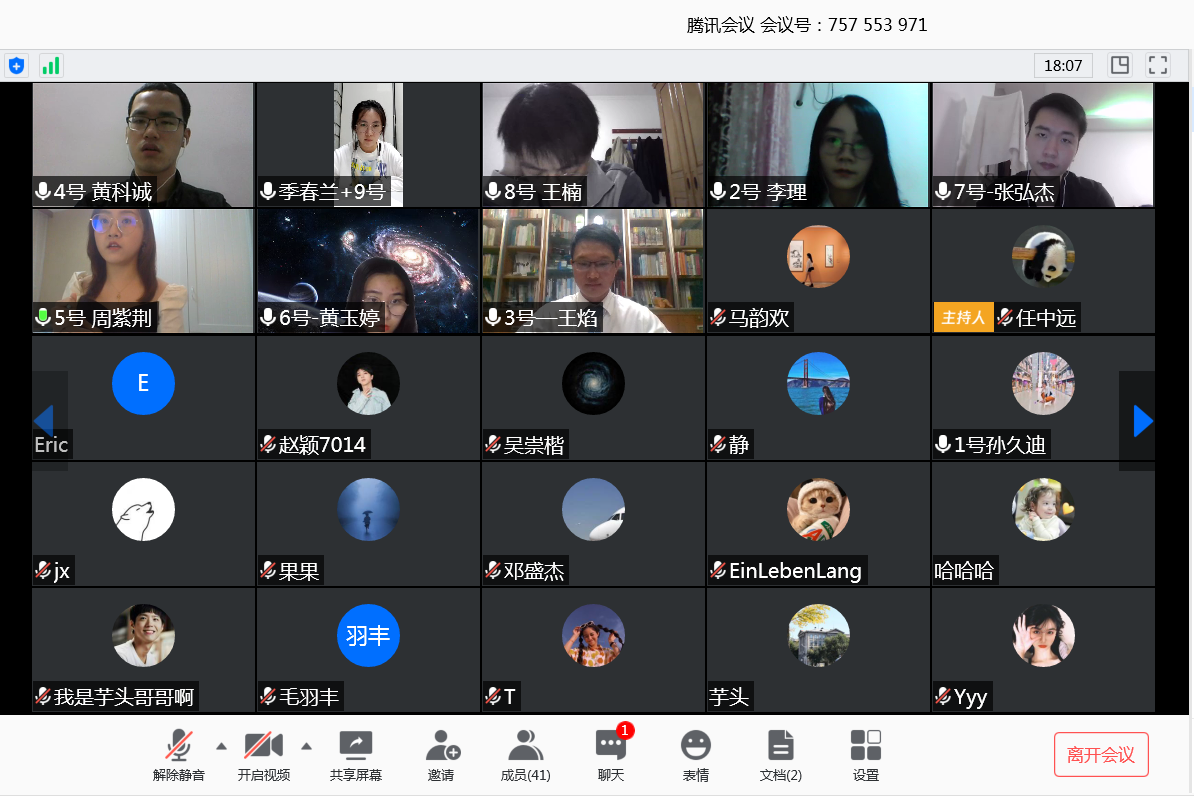Switch the video grid layout view icon
Image resolution: width=1194 pixels, height=796 pixels.
pos(1120,66)
